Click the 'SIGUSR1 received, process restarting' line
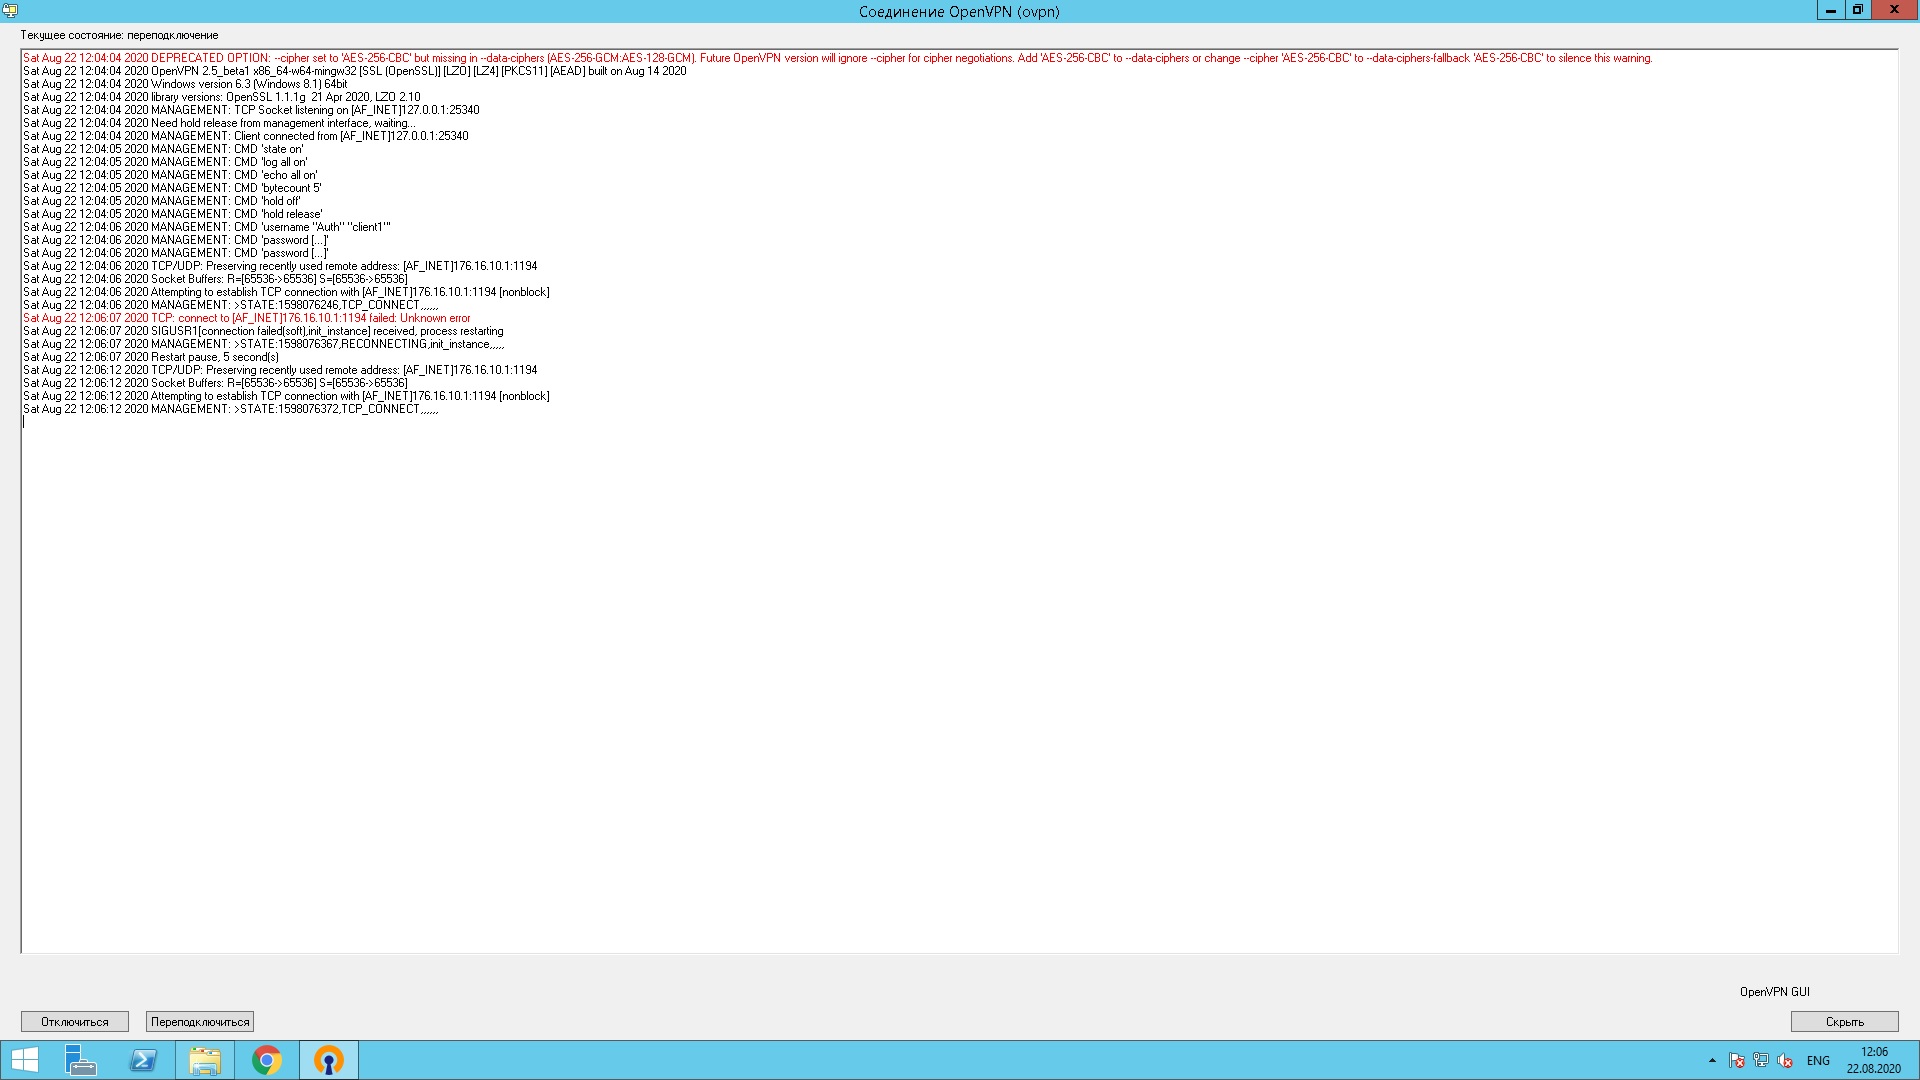Screen dimensions: 1920x1080 click(x=263, y=331)
